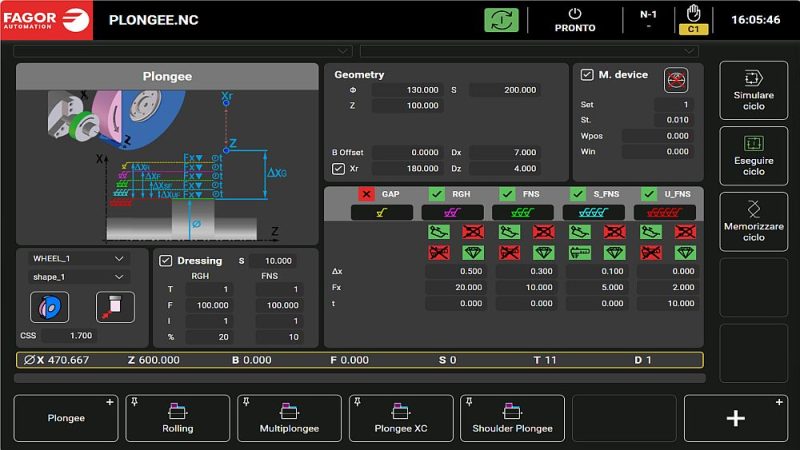This screenshot has height=450, width=800.
Task: Disable the FNS pass toggle
Action: (507, 194)
